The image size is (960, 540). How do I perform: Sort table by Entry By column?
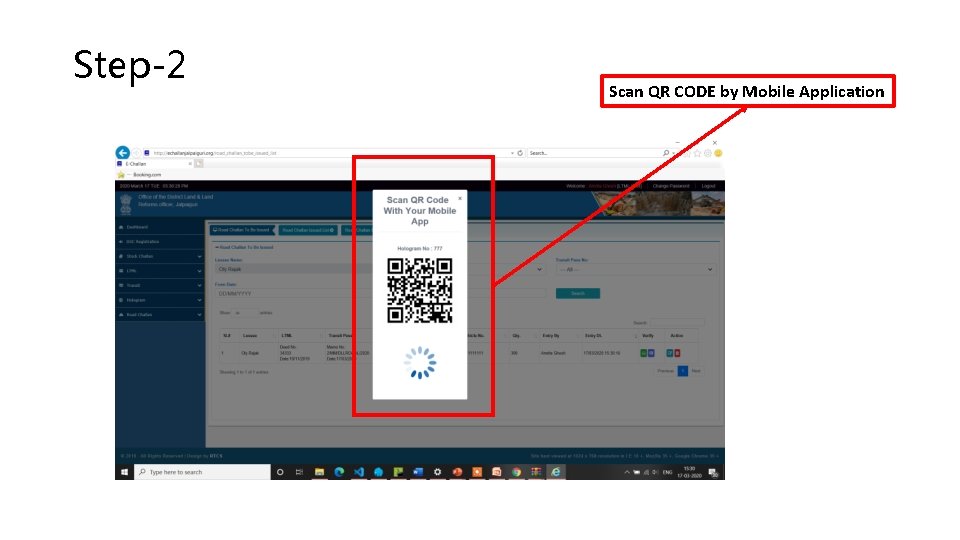(x=550, y=336)
